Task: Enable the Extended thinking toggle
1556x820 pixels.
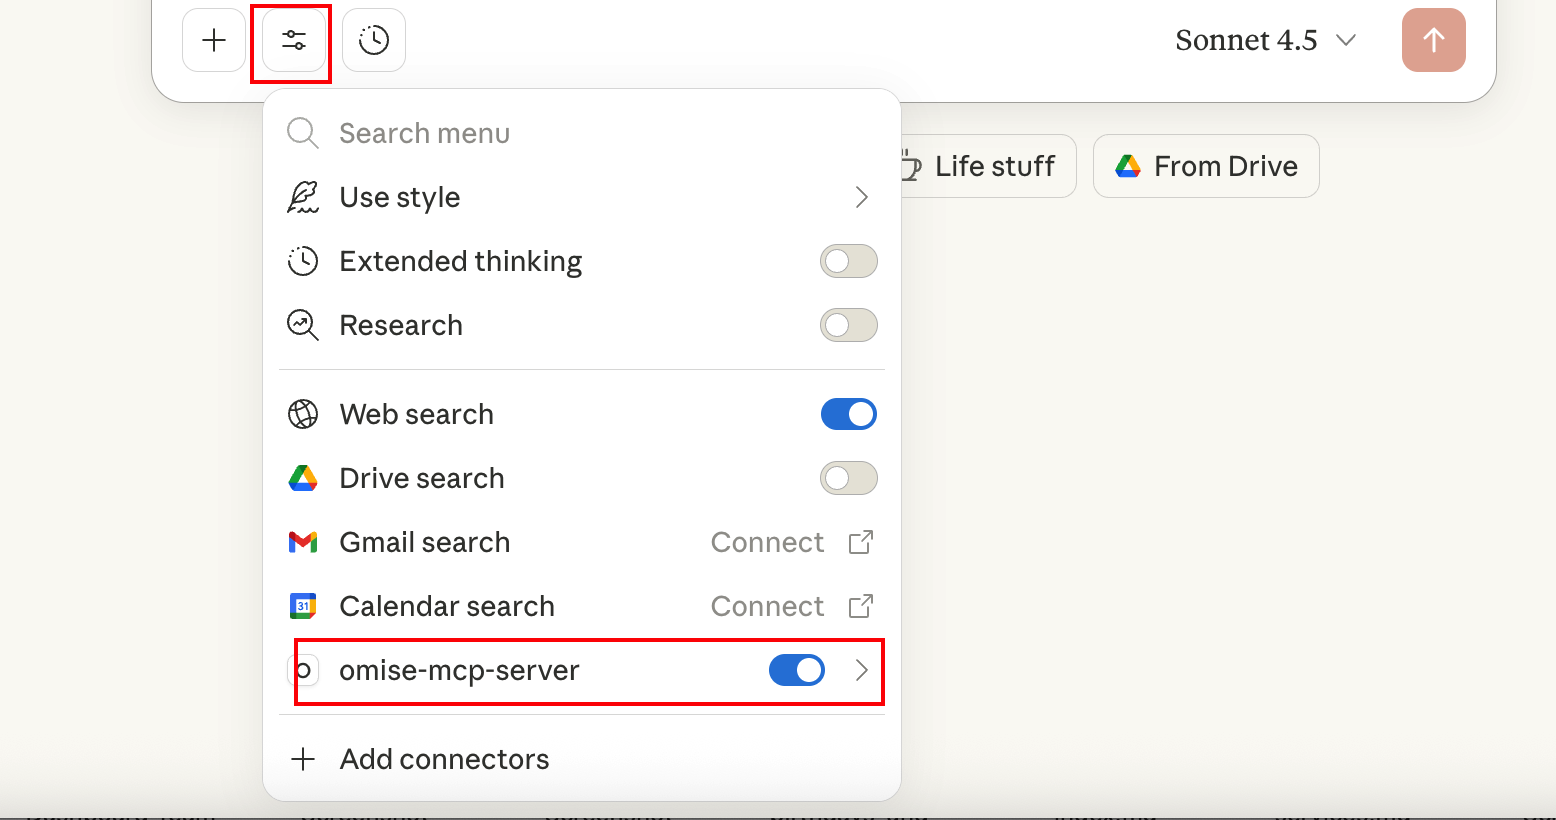Action: pos(848,262)
